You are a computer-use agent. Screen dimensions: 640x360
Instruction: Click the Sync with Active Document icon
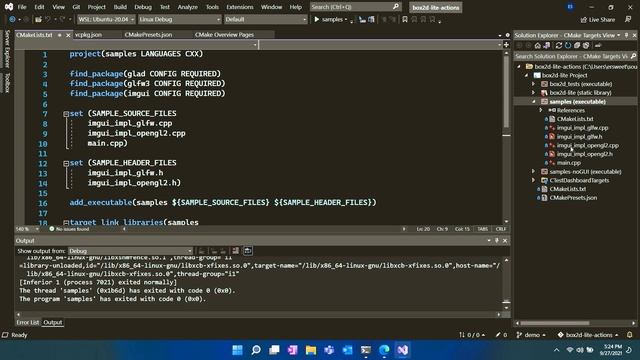(x=559, y=45)
